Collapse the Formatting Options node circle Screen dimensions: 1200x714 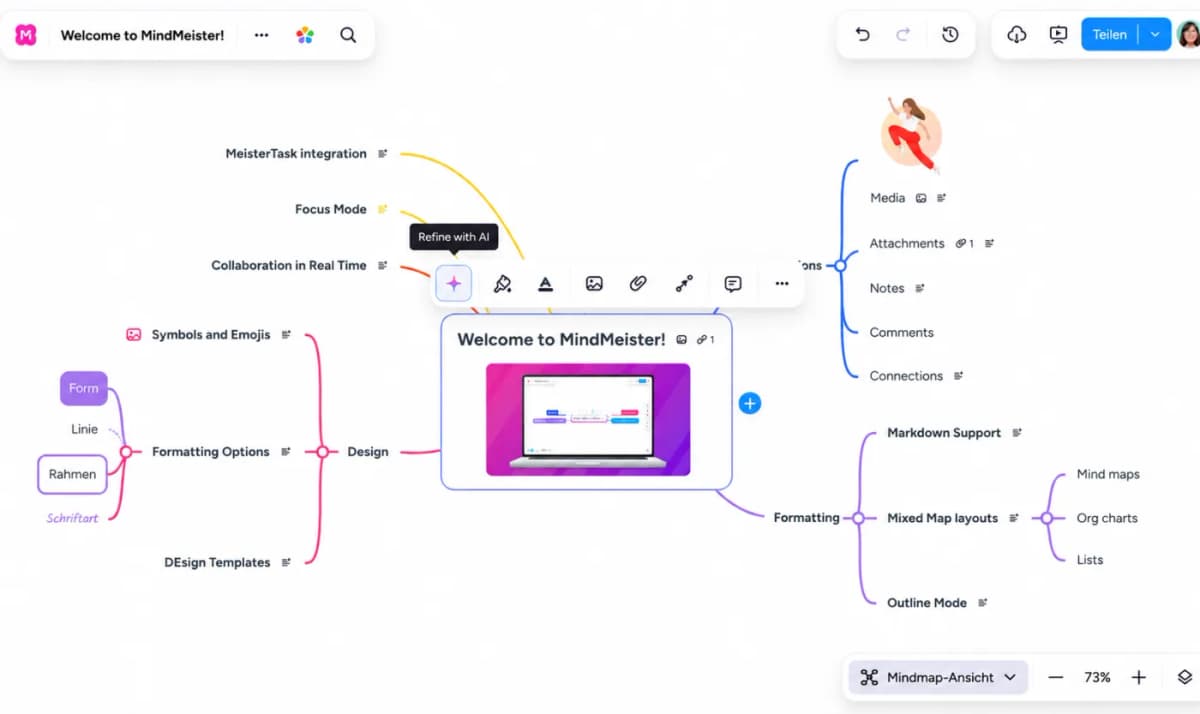pyautogui.click(x=126, y=452)
